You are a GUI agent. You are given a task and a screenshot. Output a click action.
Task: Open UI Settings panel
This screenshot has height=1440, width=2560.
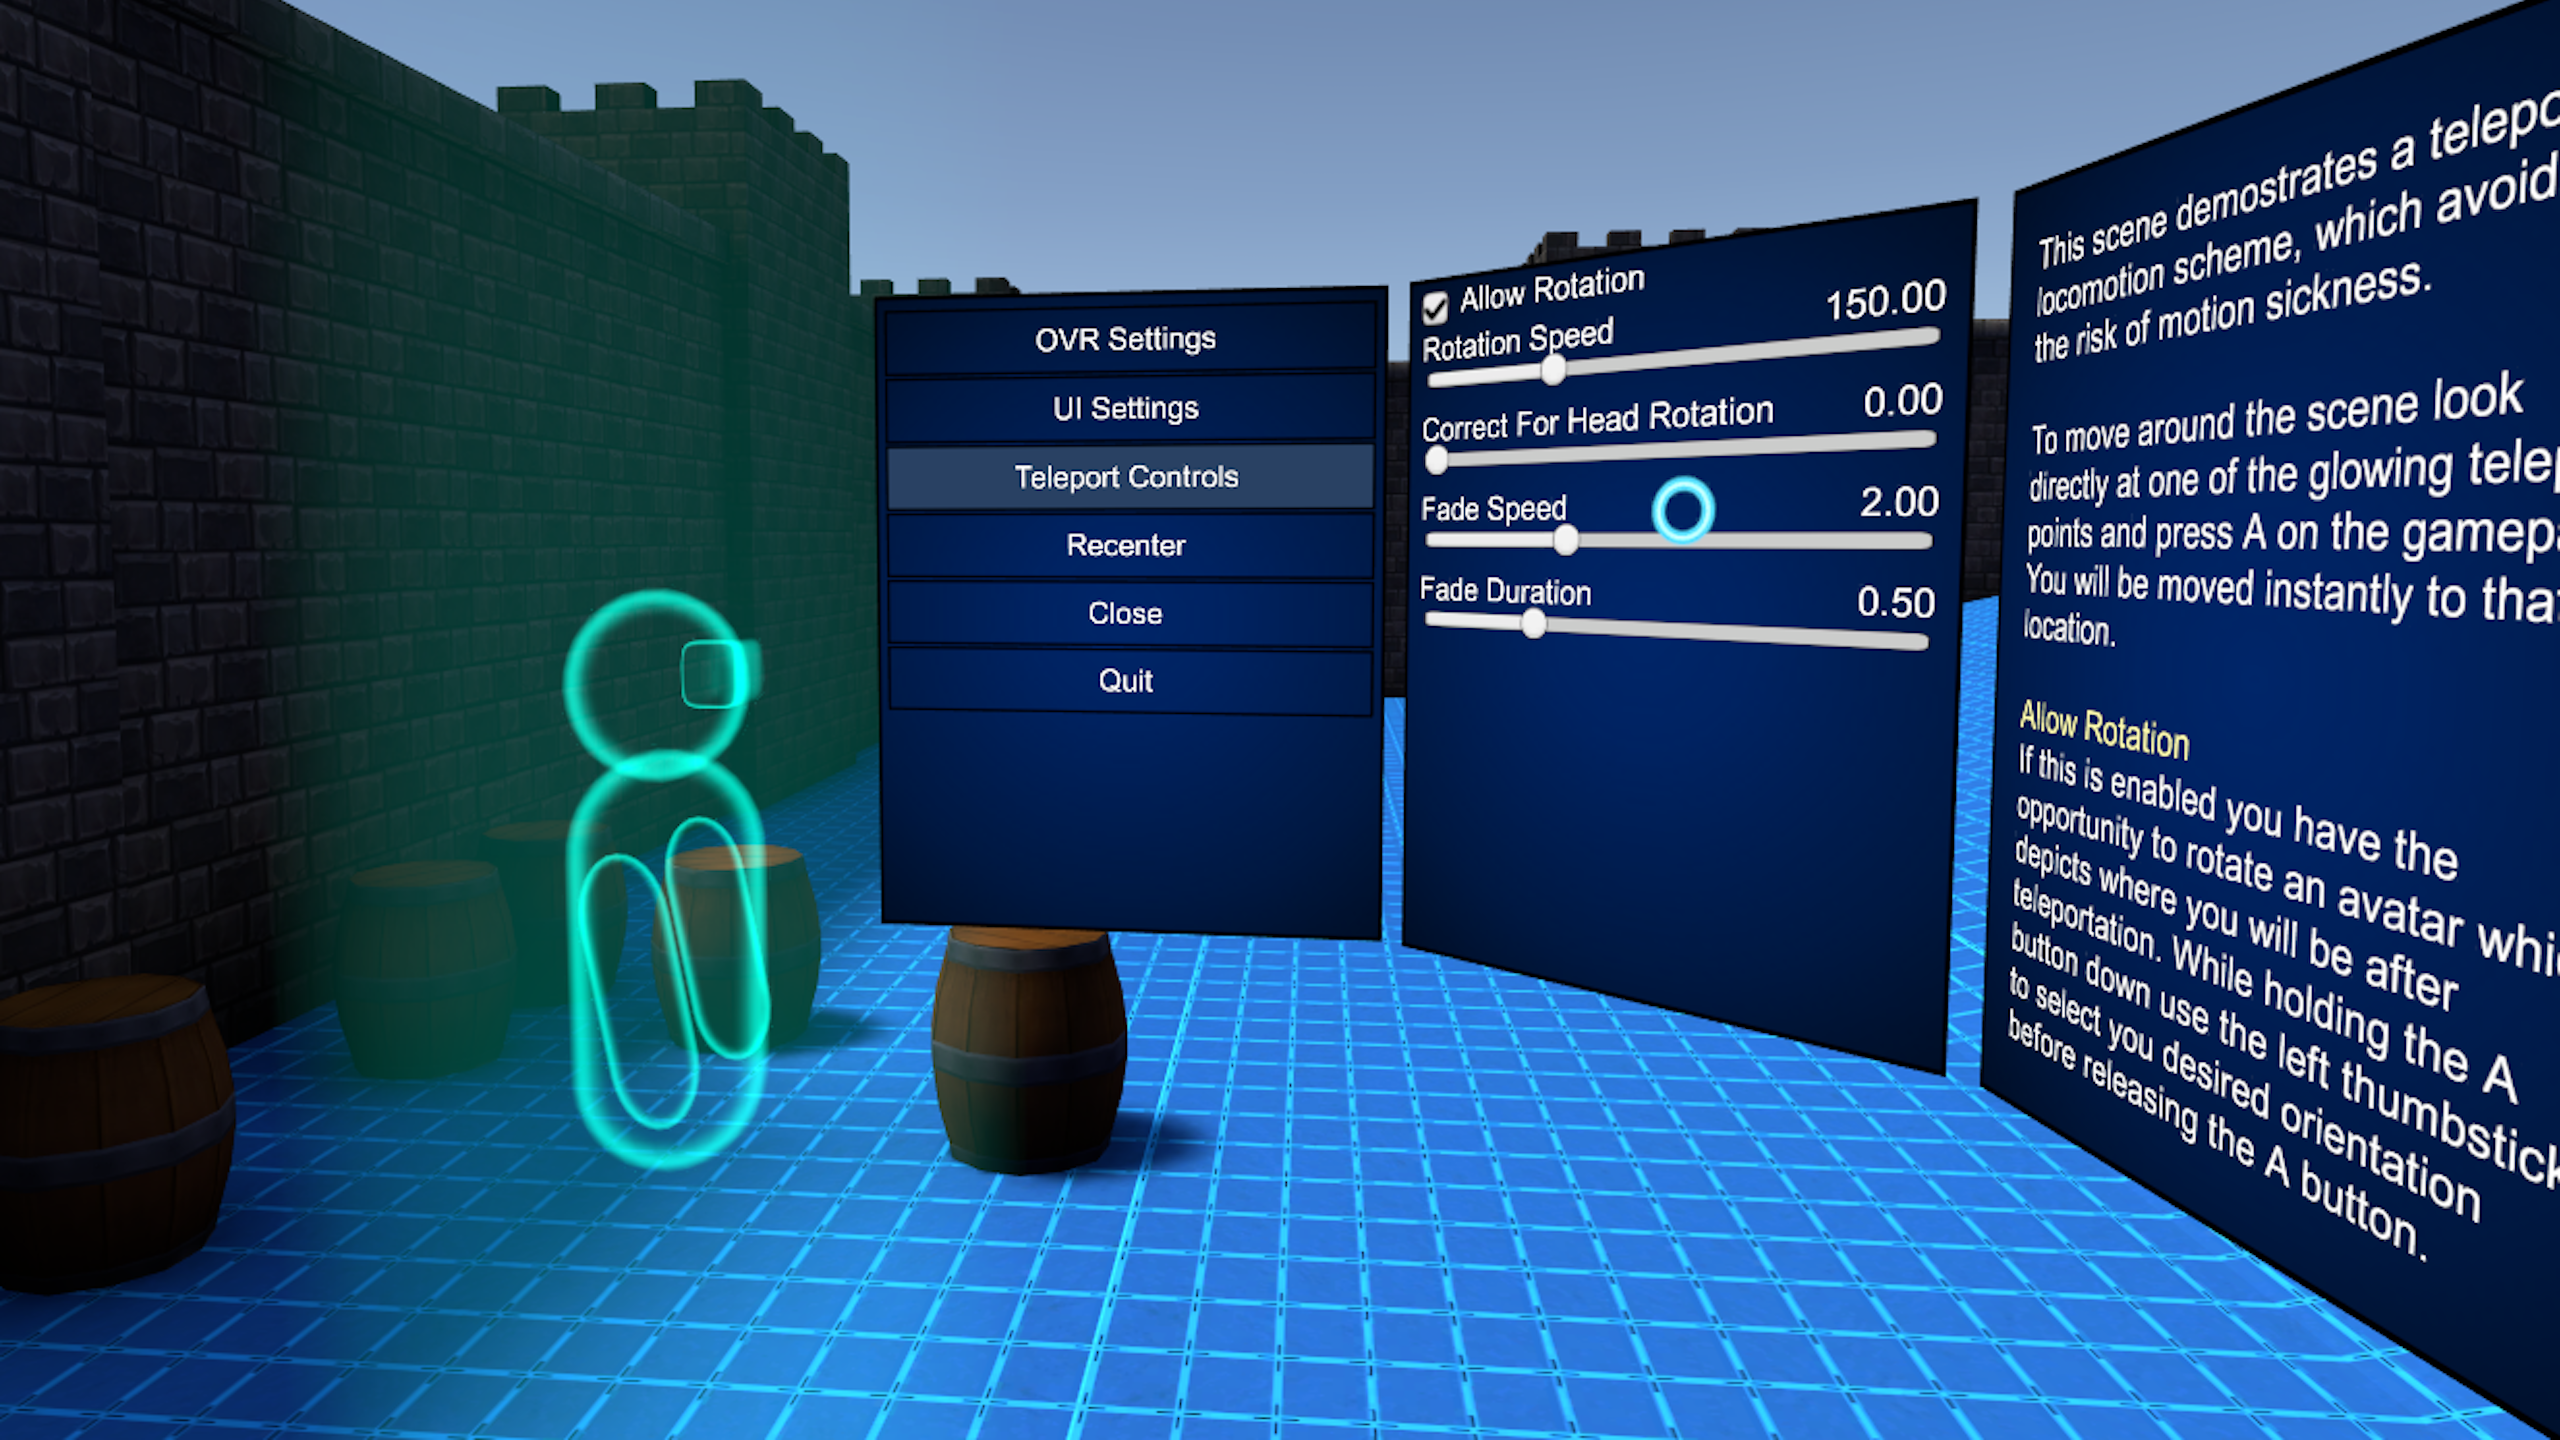coord(1125,409)
